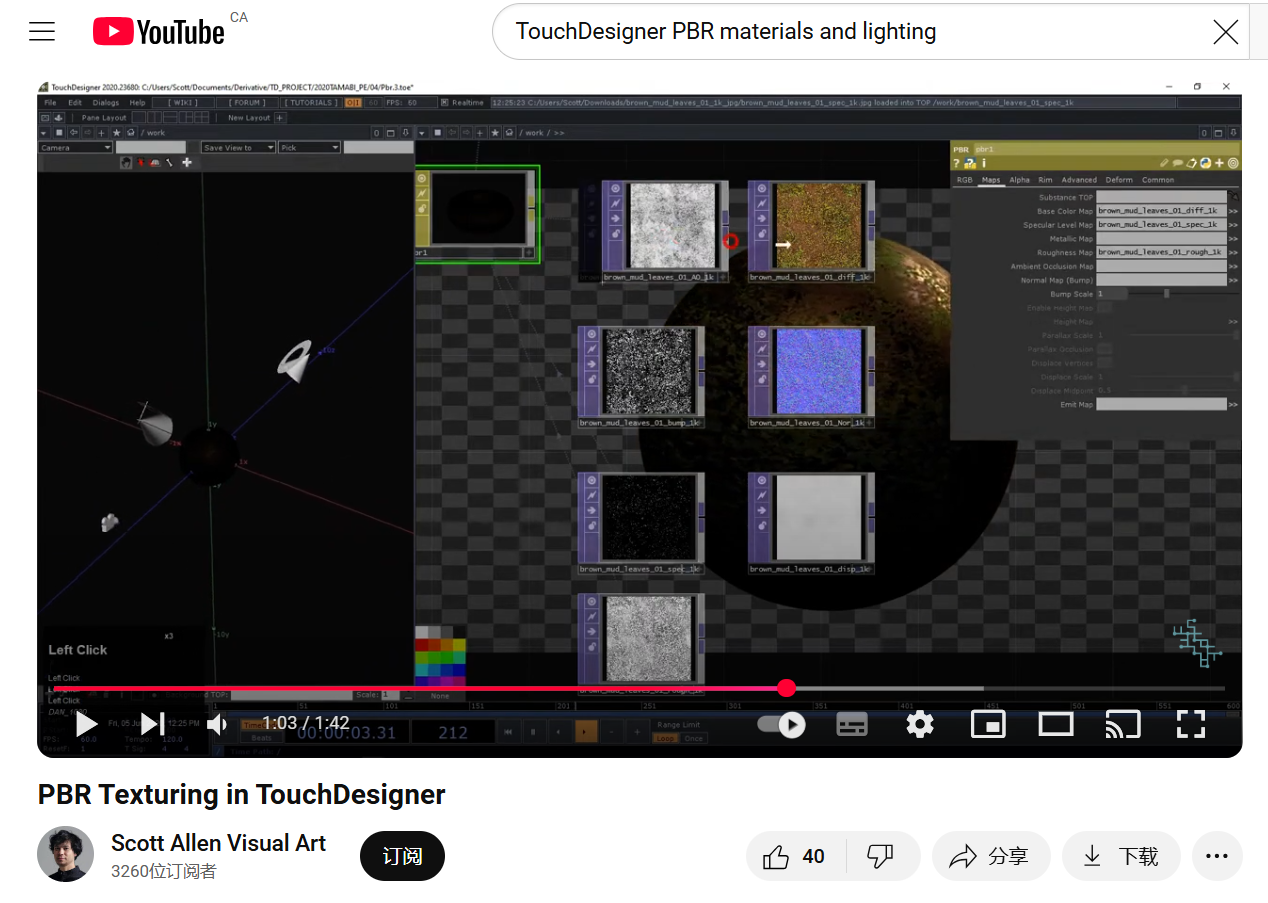Clear the YouTube search box with the X
Screen dimensions: 1268x903
point(1225,32)
